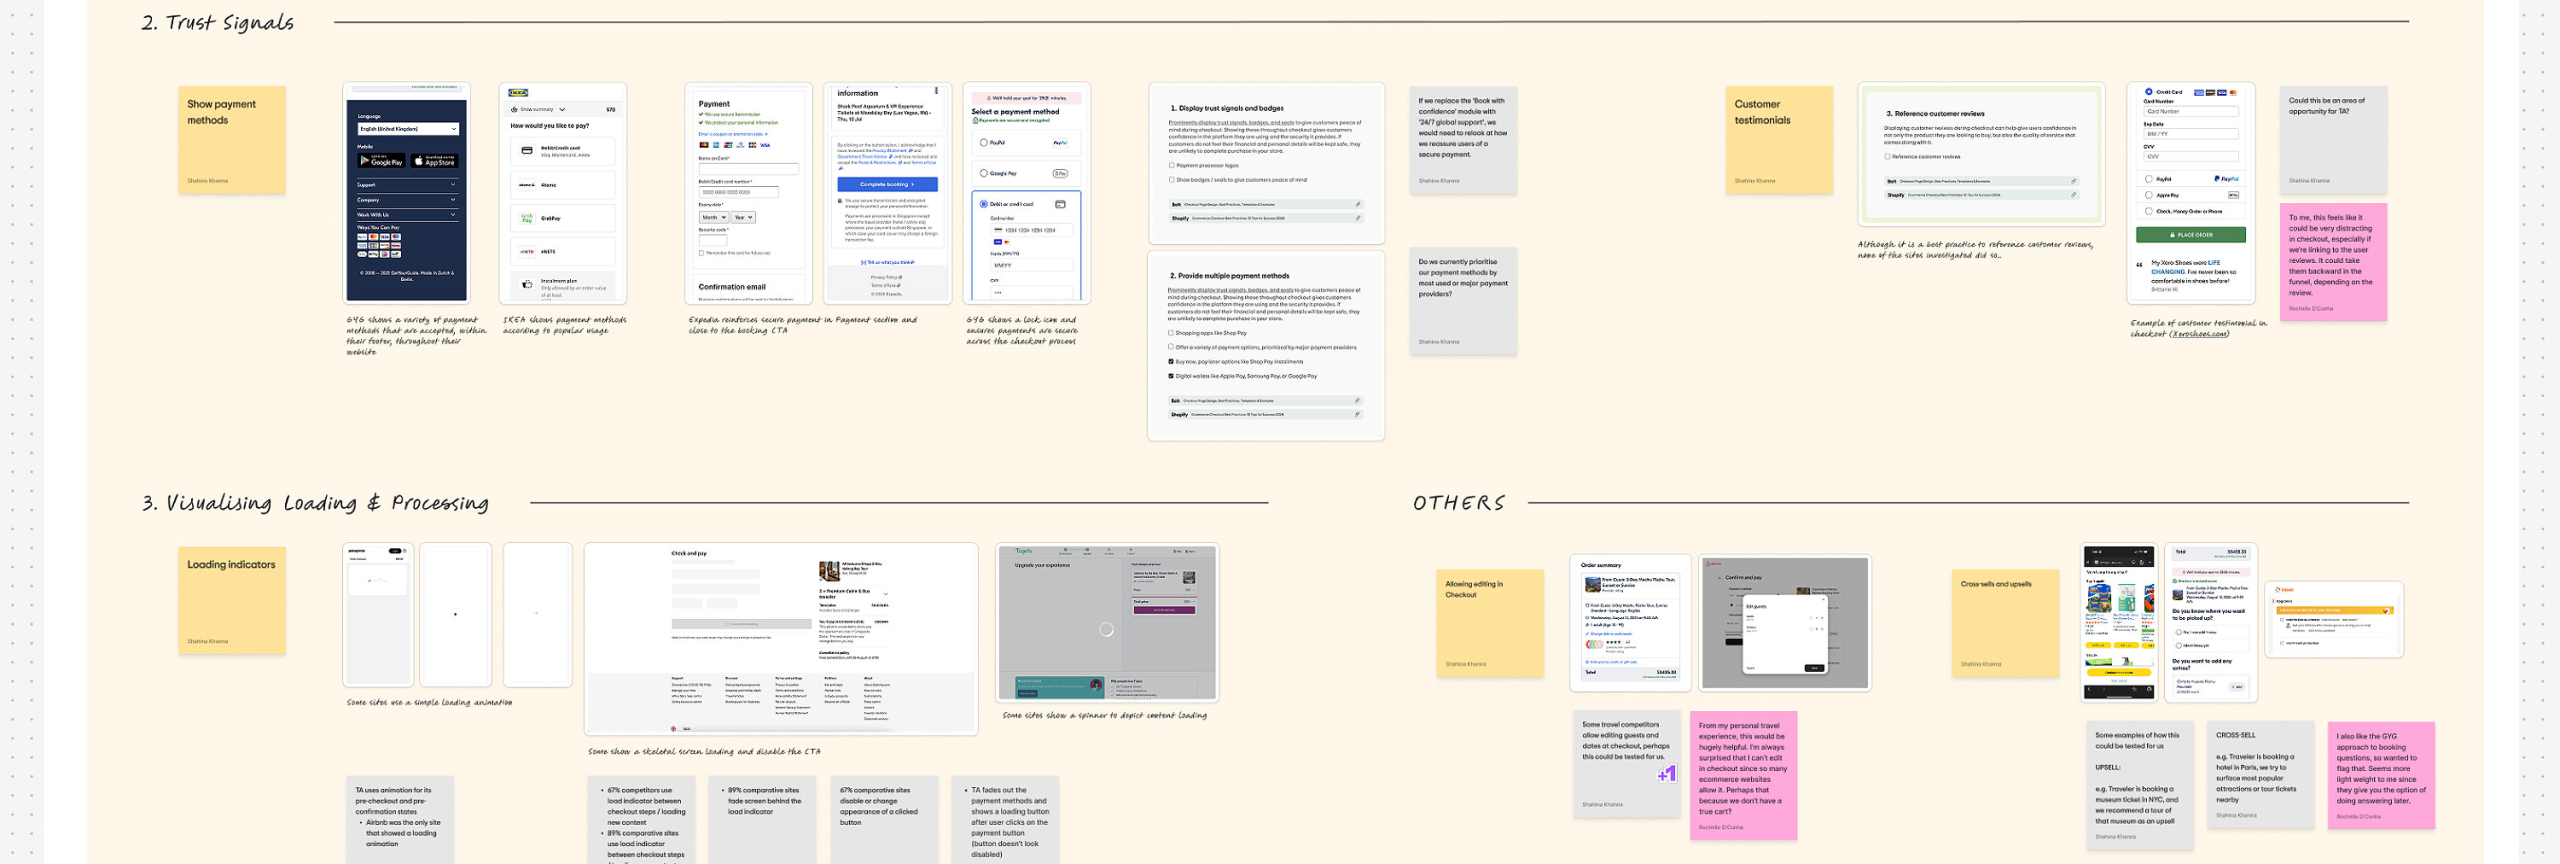Select the 'Customer testimonials' yellow sticky note
The width and height of the screenshot is (2560, 864).
1779,140
